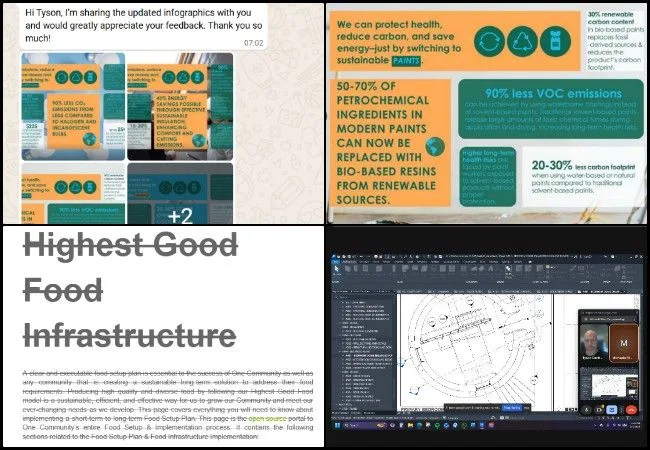The image size is (650, 450).
Task: Open the bottom-left VOC emissions chat thumbnail
Action: point(73,193)
